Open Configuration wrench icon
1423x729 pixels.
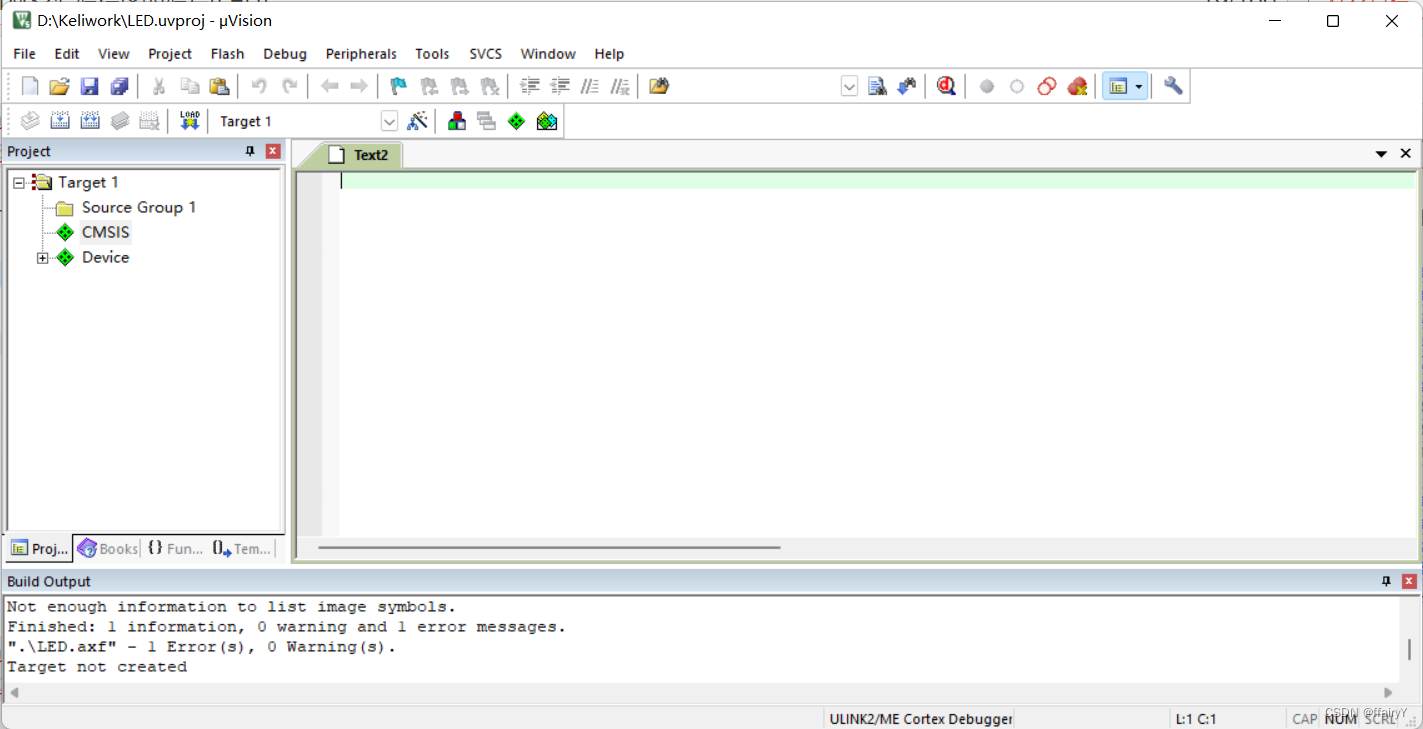tap(1173, 86)
